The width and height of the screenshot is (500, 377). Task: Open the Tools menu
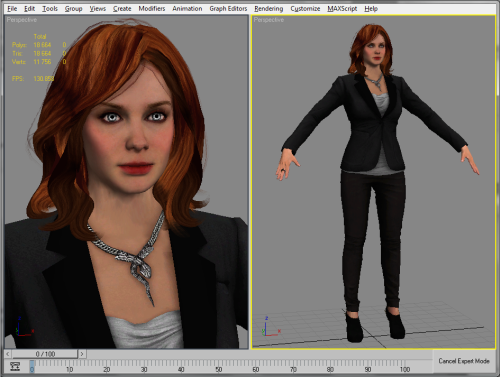coord(50,9)
